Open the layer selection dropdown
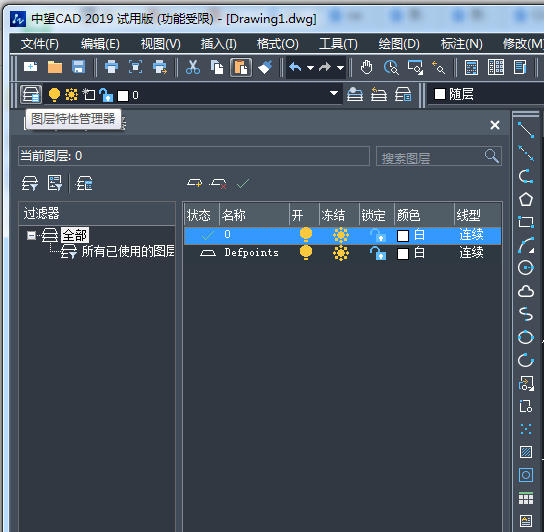 pyautogui.click(x=334, y=93)
